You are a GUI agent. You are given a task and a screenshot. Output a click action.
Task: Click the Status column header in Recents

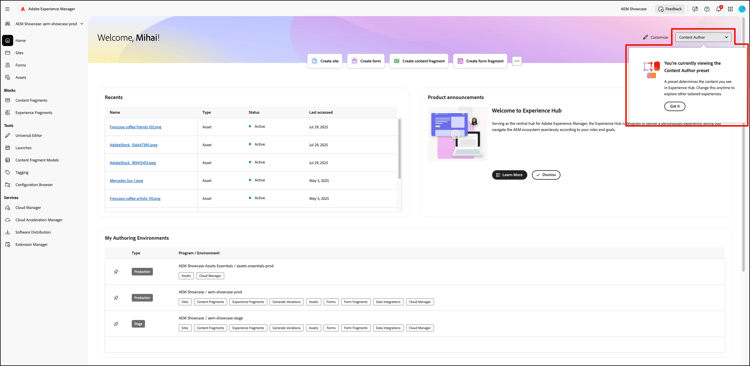tap(254, 112)
